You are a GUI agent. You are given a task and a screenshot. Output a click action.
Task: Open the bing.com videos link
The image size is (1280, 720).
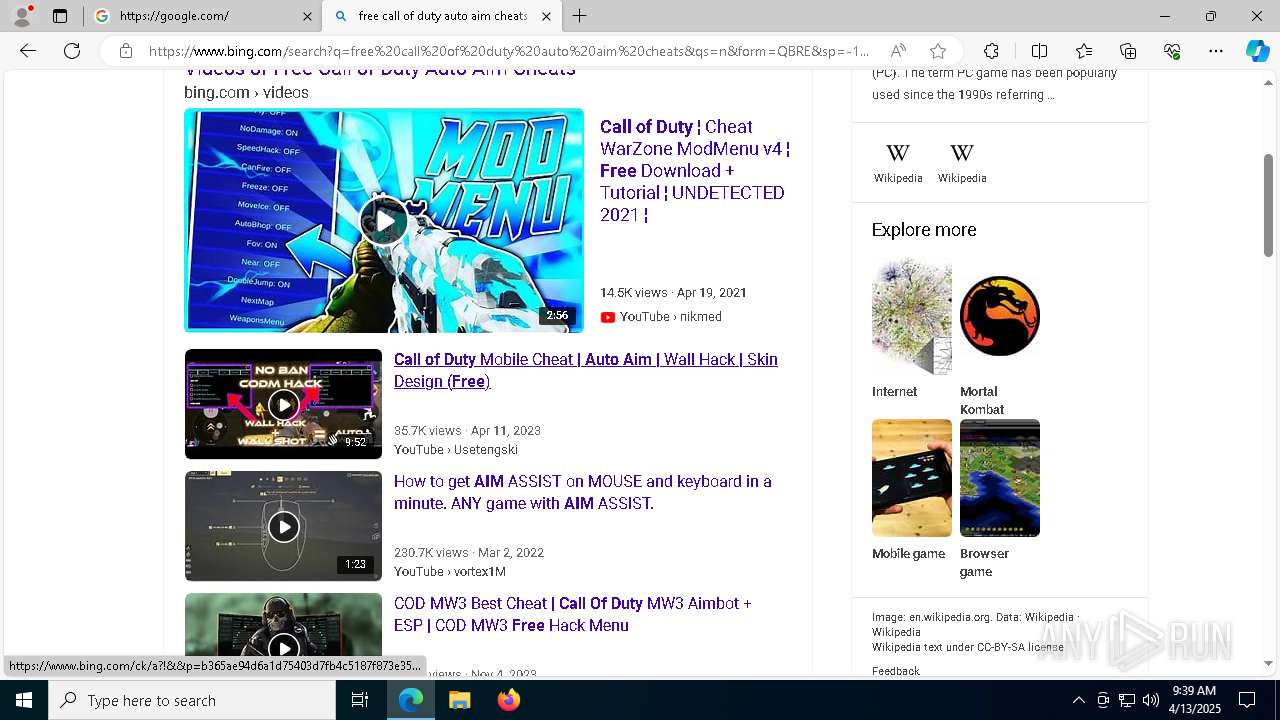click(246, 92)
